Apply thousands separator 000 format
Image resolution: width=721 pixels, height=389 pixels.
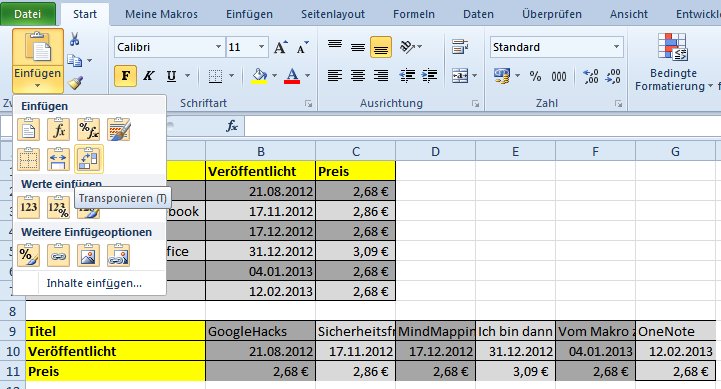pyautogui.click(x=559, y=76)
